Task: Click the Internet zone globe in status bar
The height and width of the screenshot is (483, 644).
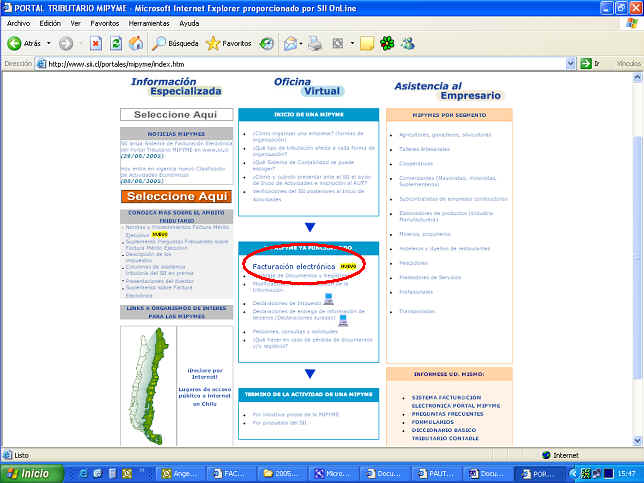Action: (x=546, y=455)
